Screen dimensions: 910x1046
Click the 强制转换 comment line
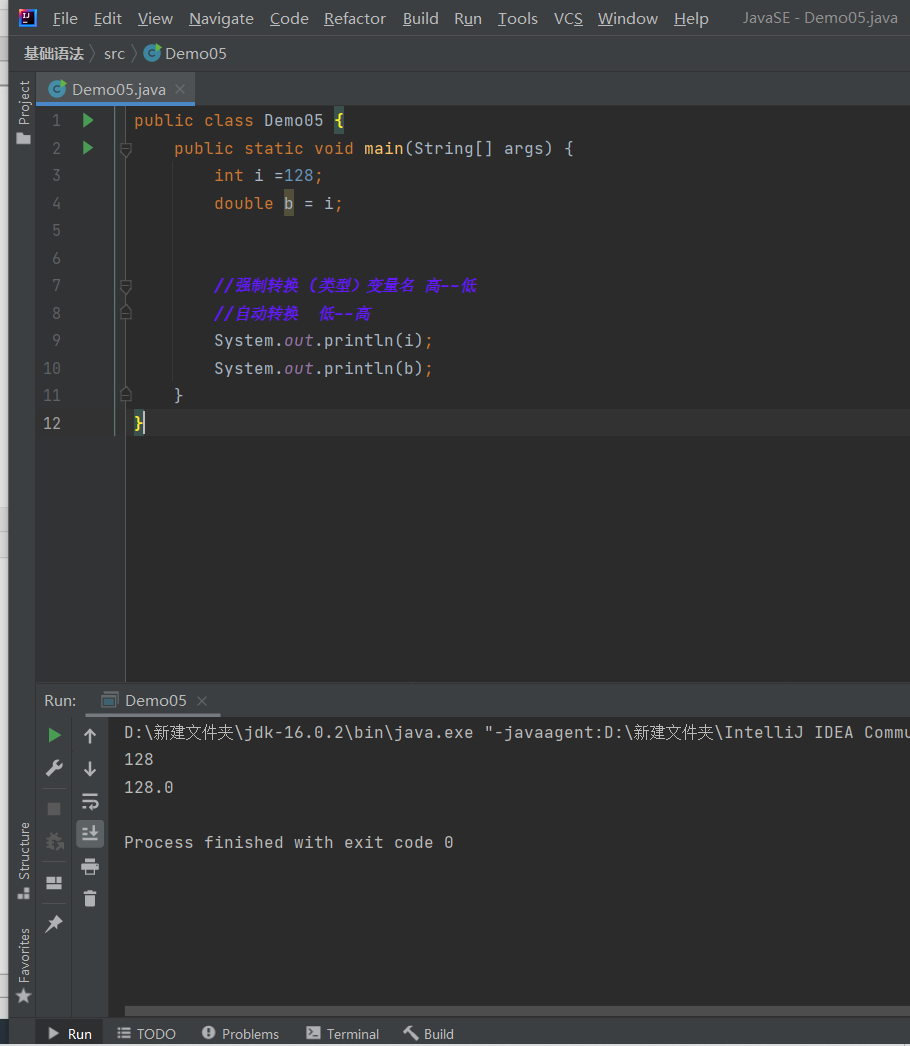(x=345, y=286)
